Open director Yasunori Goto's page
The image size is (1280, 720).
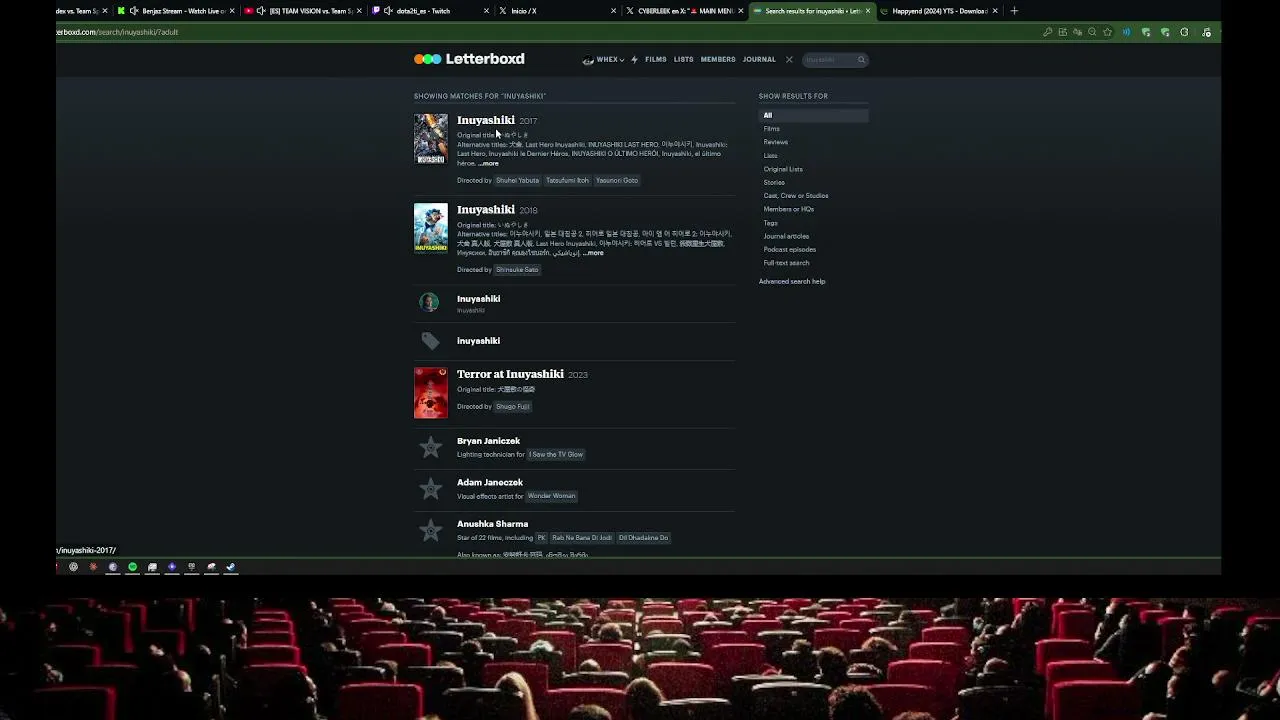(x=617, y=181)
